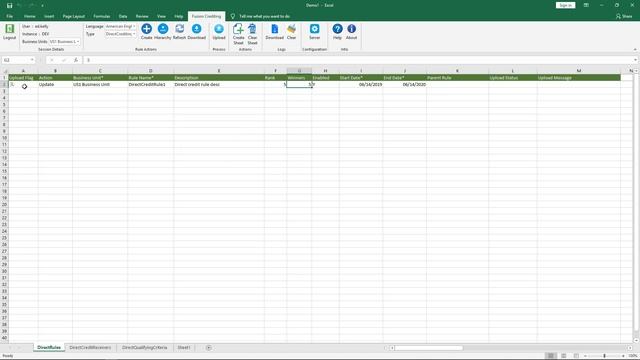The height and width of the screenshot is (360, 640).
Task: Expand the formula bar with its arrow
Action: pyautogui.click(x=636, y=60)
